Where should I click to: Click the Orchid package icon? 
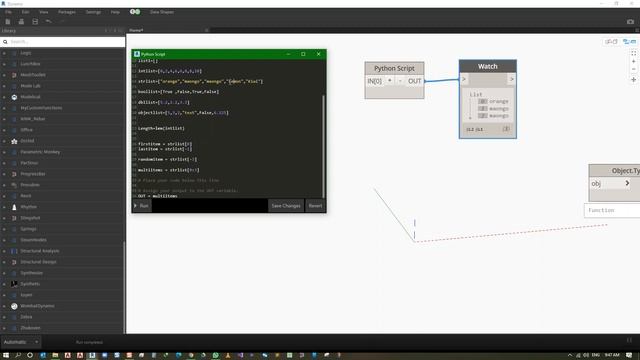14,141
